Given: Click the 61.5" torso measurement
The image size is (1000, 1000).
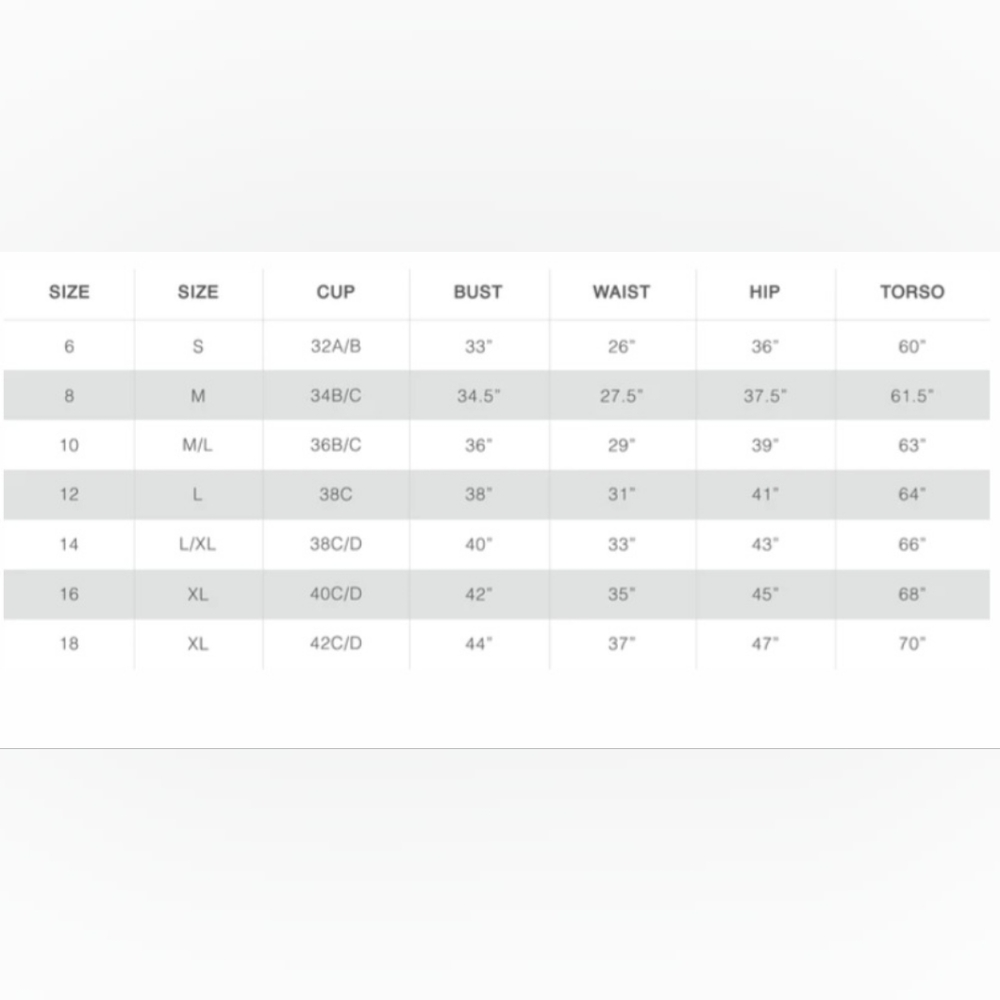Looking at the screenshot, I should [x=912, y=396].
